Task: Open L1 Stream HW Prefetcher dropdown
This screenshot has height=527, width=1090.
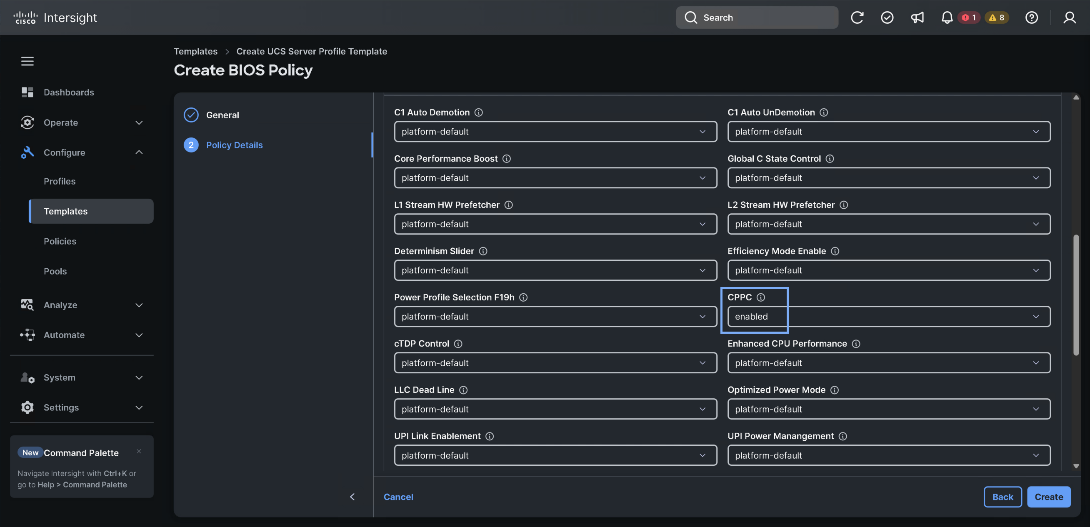Action: 555,224
